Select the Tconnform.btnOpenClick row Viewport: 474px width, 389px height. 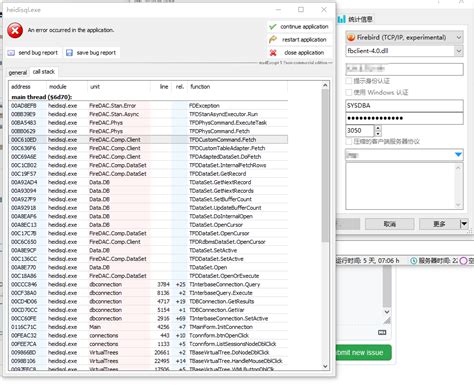149,335
